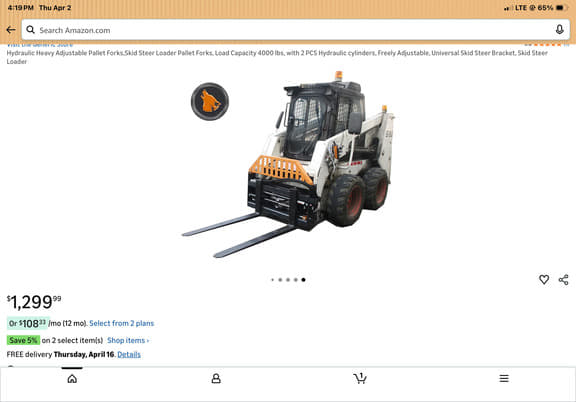The height and width of the screenshot is (402, 576).
Task: Tap 'Or $108.33 /mo (12 mo)' text
Action: [47, 323]
